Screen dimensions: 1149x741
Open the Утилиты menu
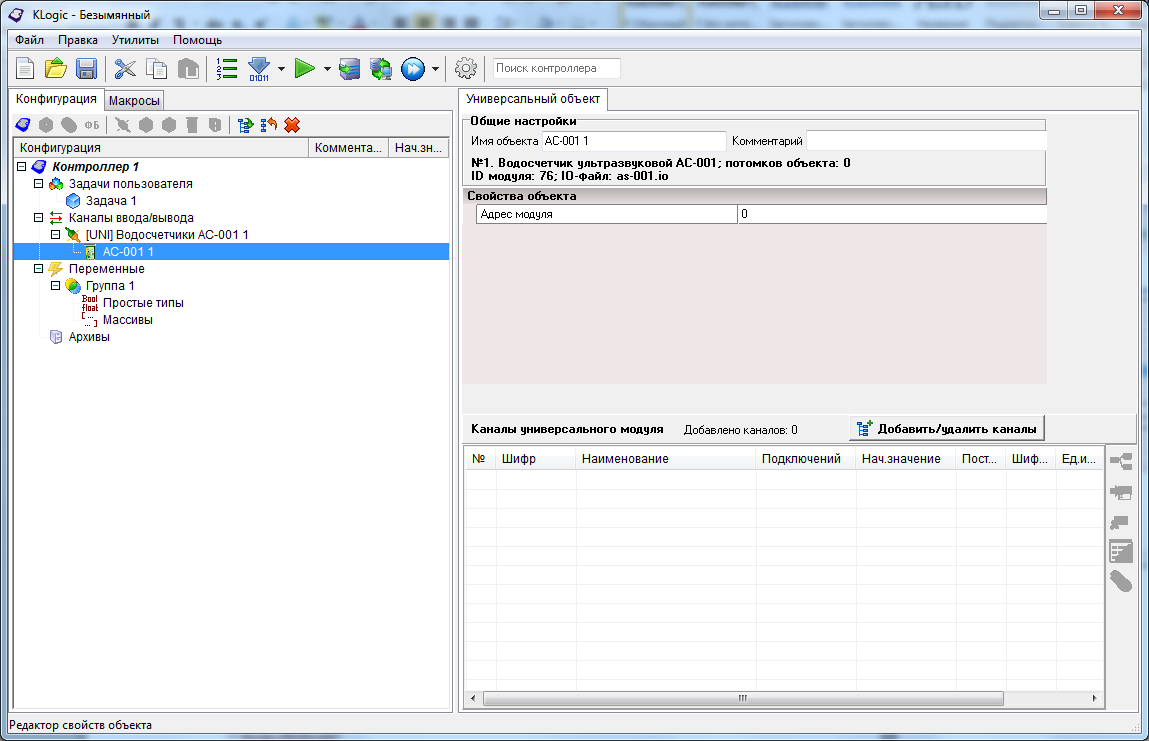pos(135,40)
